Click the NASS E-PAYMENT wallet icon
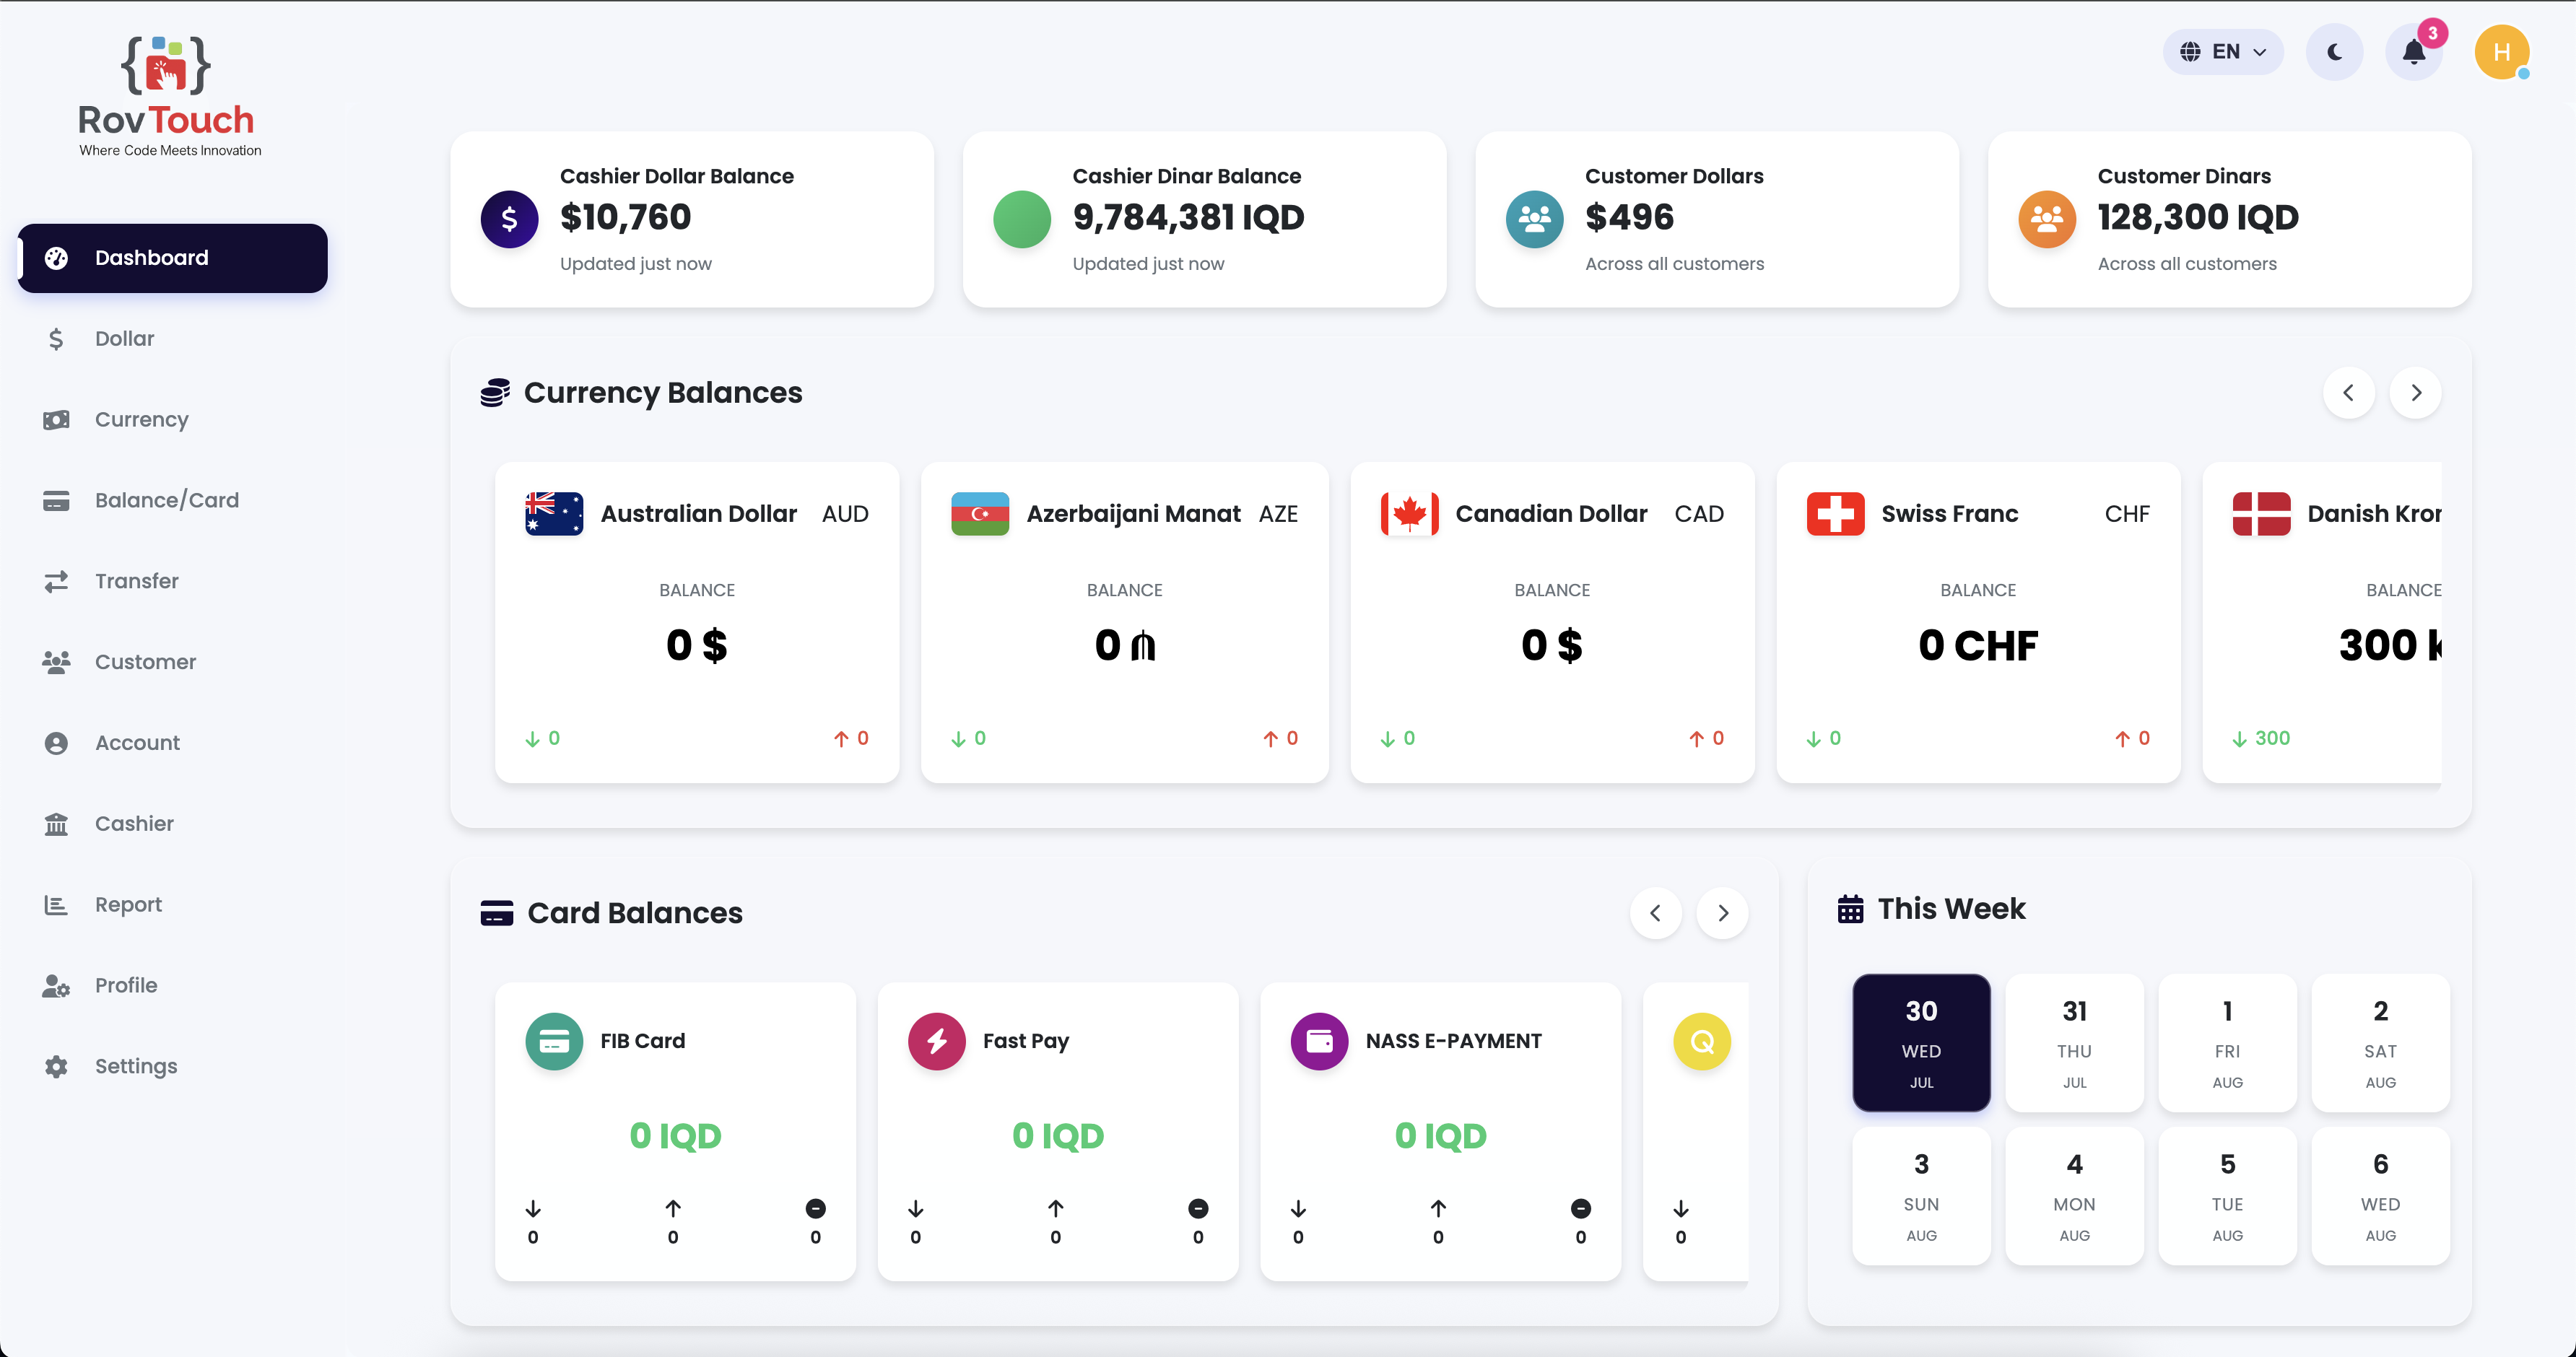Screen dimensions: 2576x1357 point(1320,1042)
